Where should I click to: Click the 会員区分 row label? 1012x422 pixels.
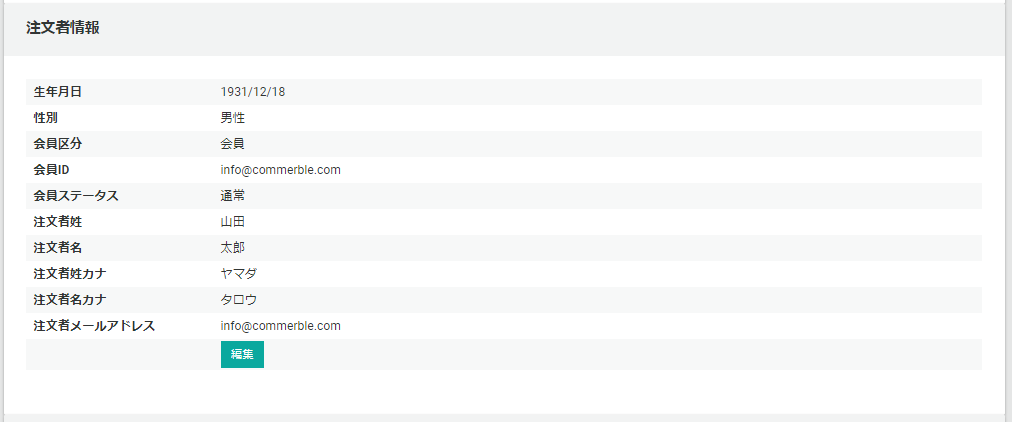tap(57, 144)
